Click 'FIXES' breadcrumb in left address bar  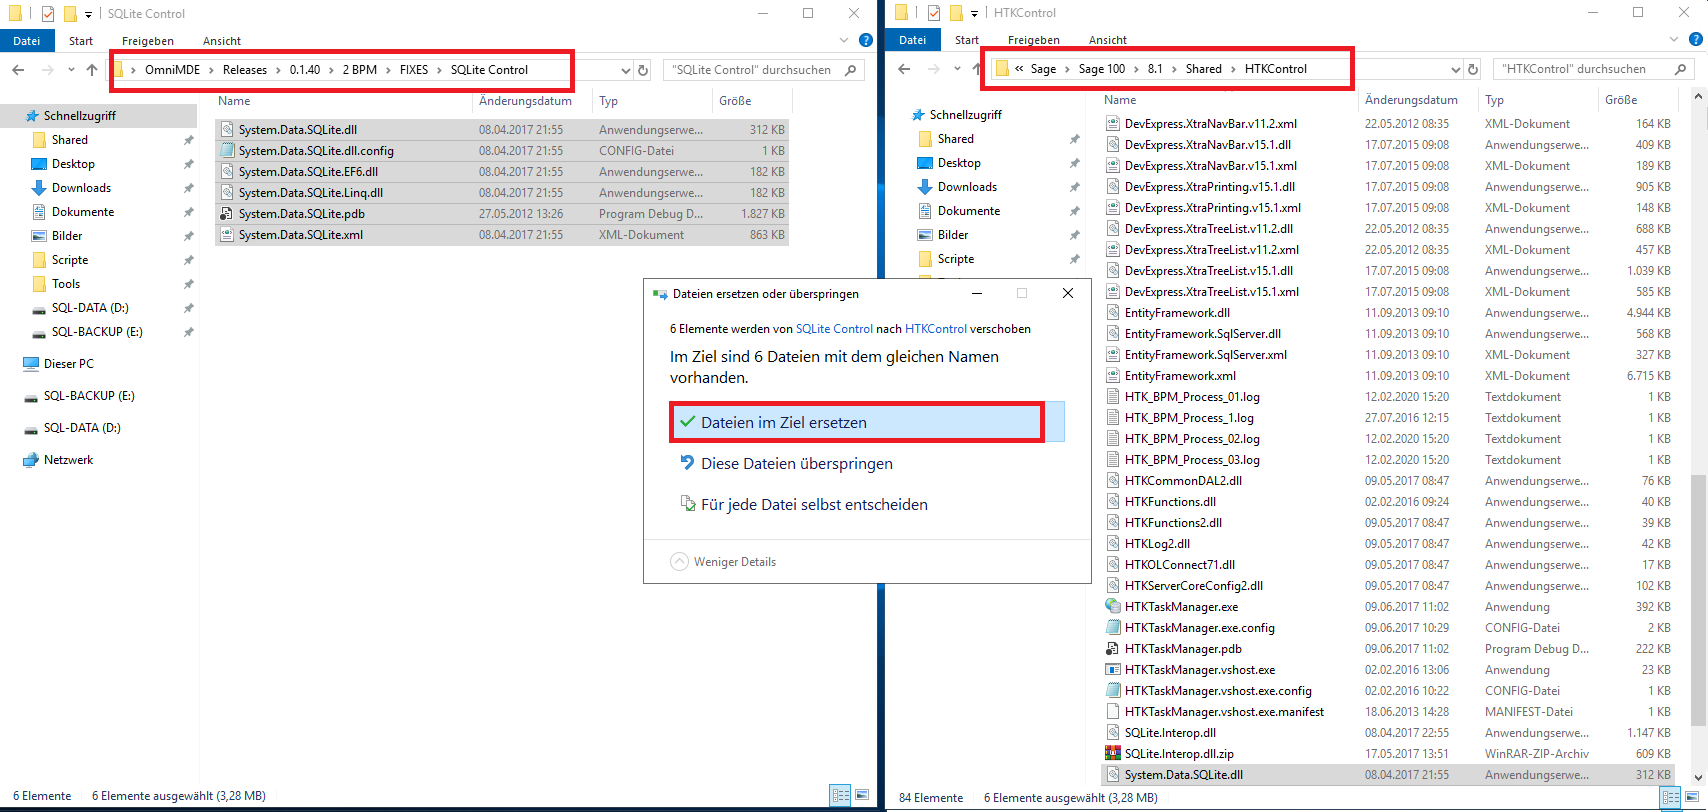coord(414,70)
